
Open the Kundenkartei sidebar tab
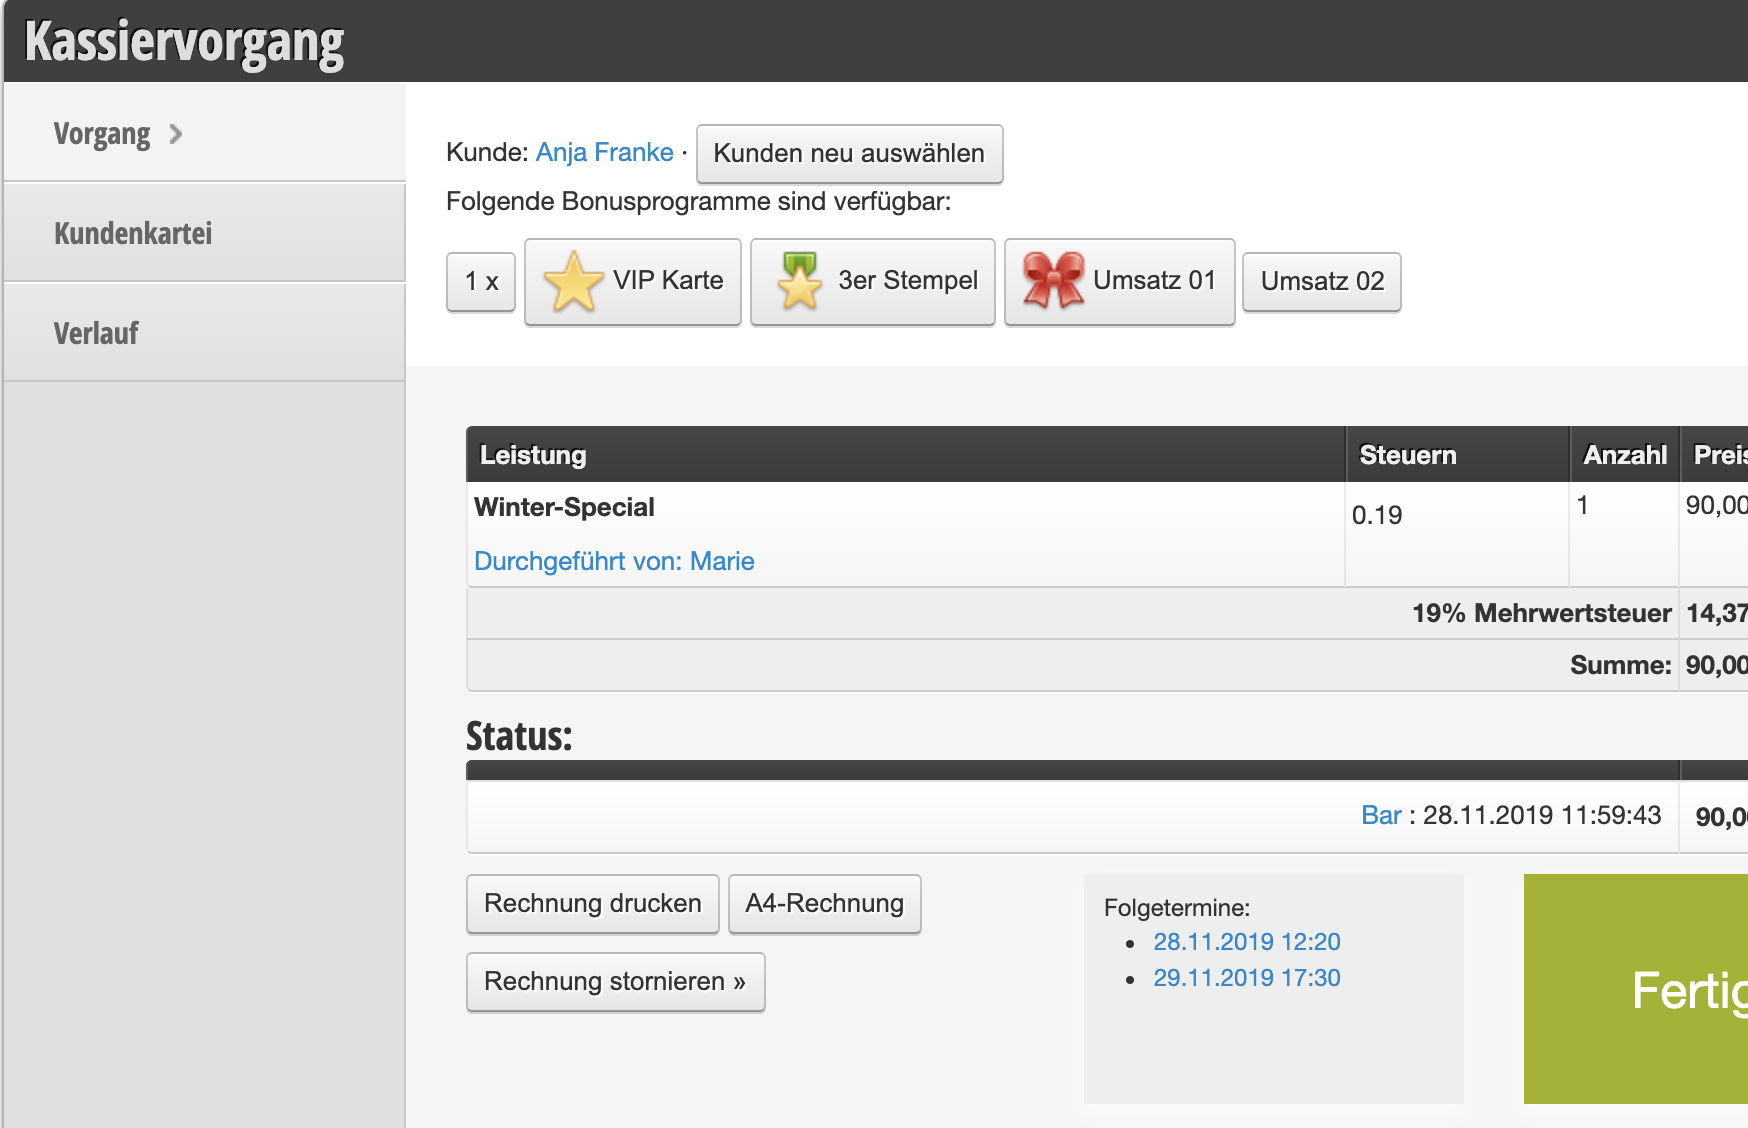click(x=133, y=233)
